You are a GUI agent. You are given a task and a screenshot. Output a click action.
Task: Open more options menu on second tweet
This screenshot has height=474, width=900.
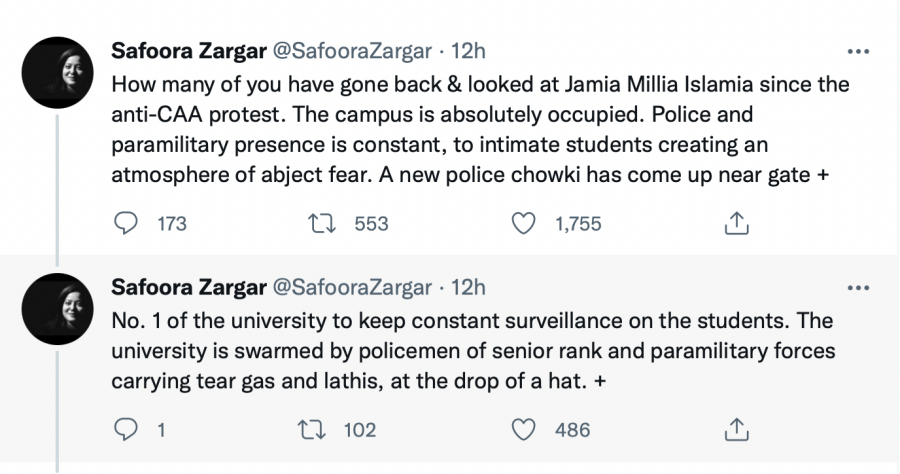(x=858, y=288)
